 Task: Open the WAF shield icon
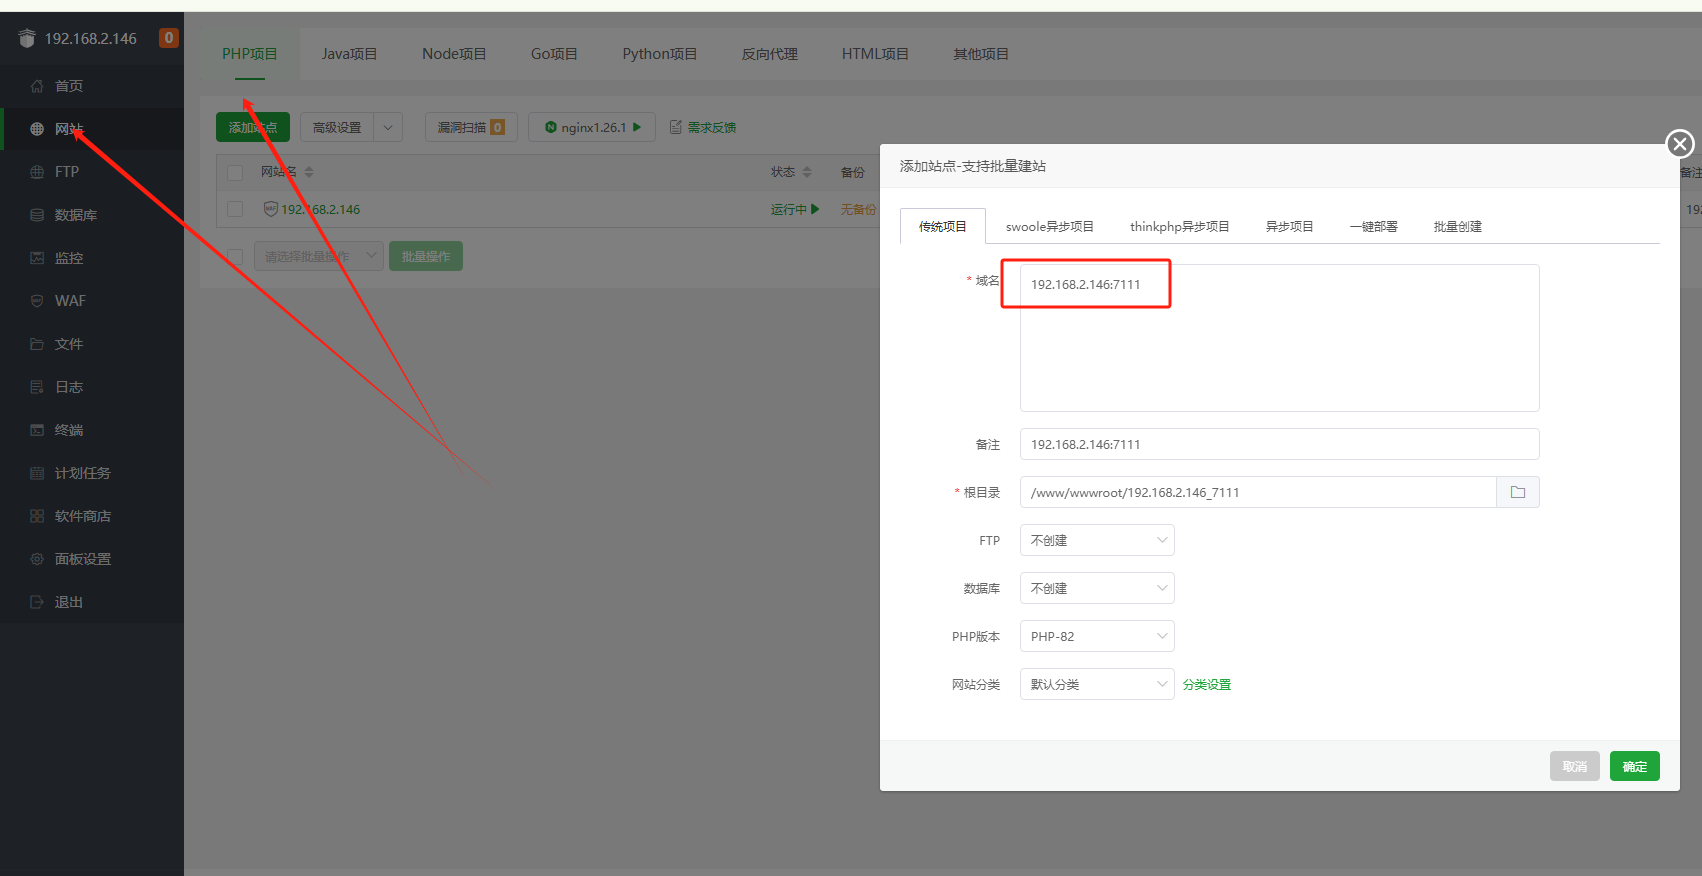coord(37,301)
